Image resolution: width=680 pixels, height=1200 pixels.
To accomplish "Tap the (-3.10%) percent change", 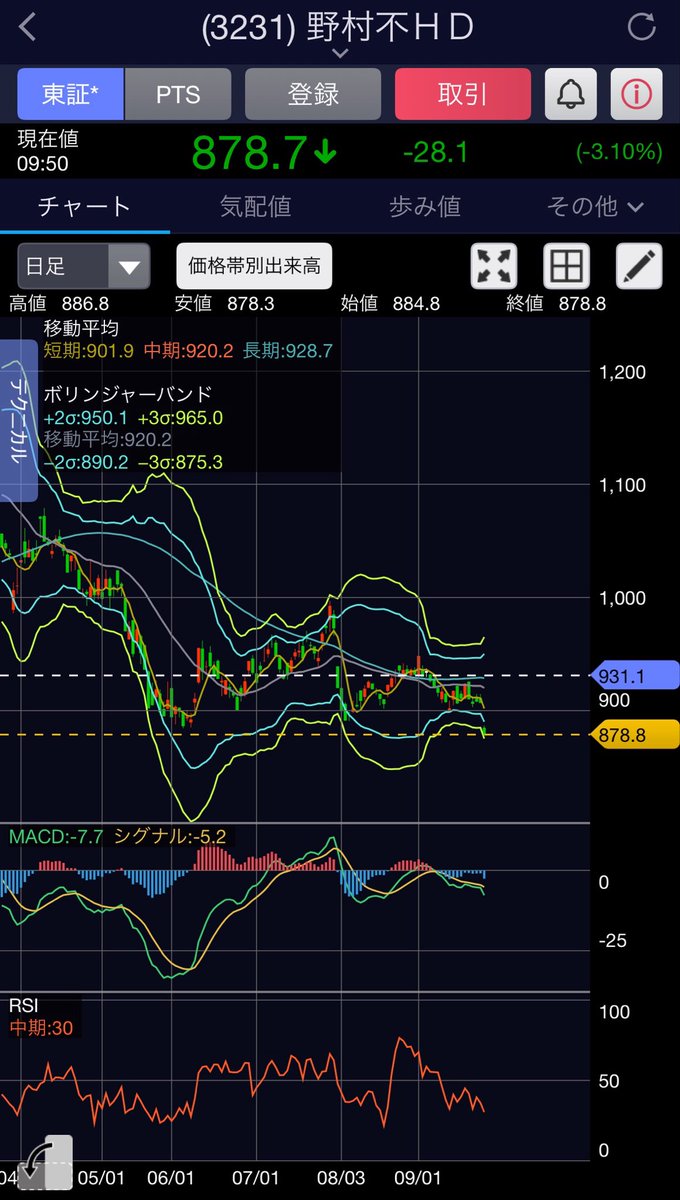I will click(619, 152).
